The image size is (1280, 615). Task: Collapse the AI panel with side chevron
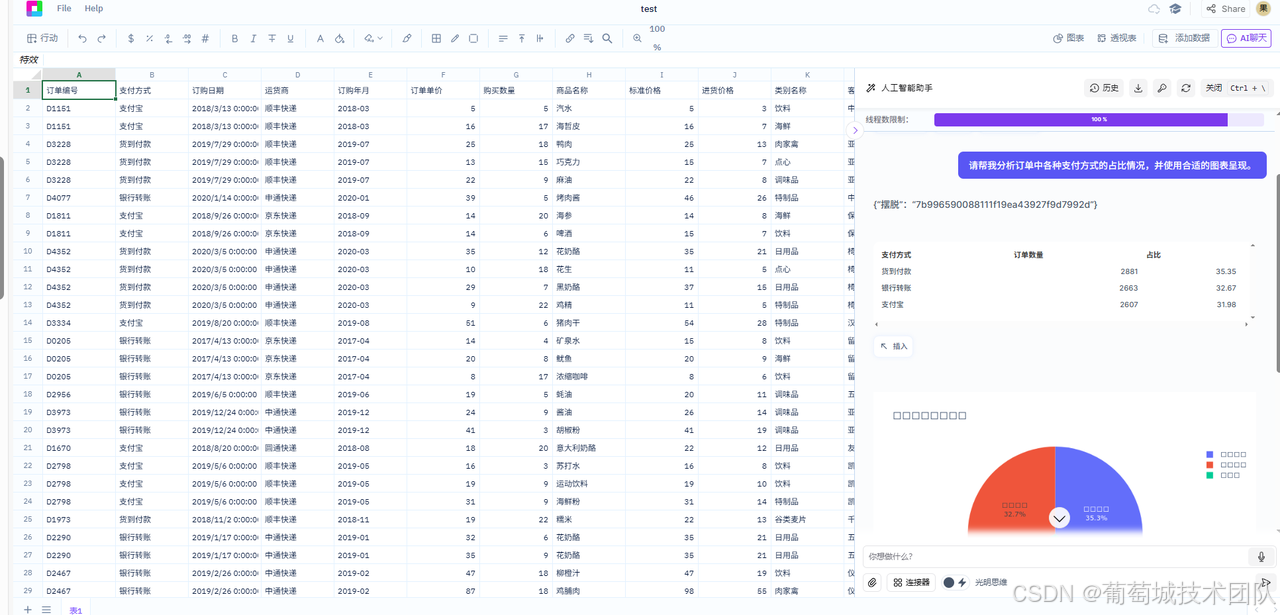tap(855, 130)
